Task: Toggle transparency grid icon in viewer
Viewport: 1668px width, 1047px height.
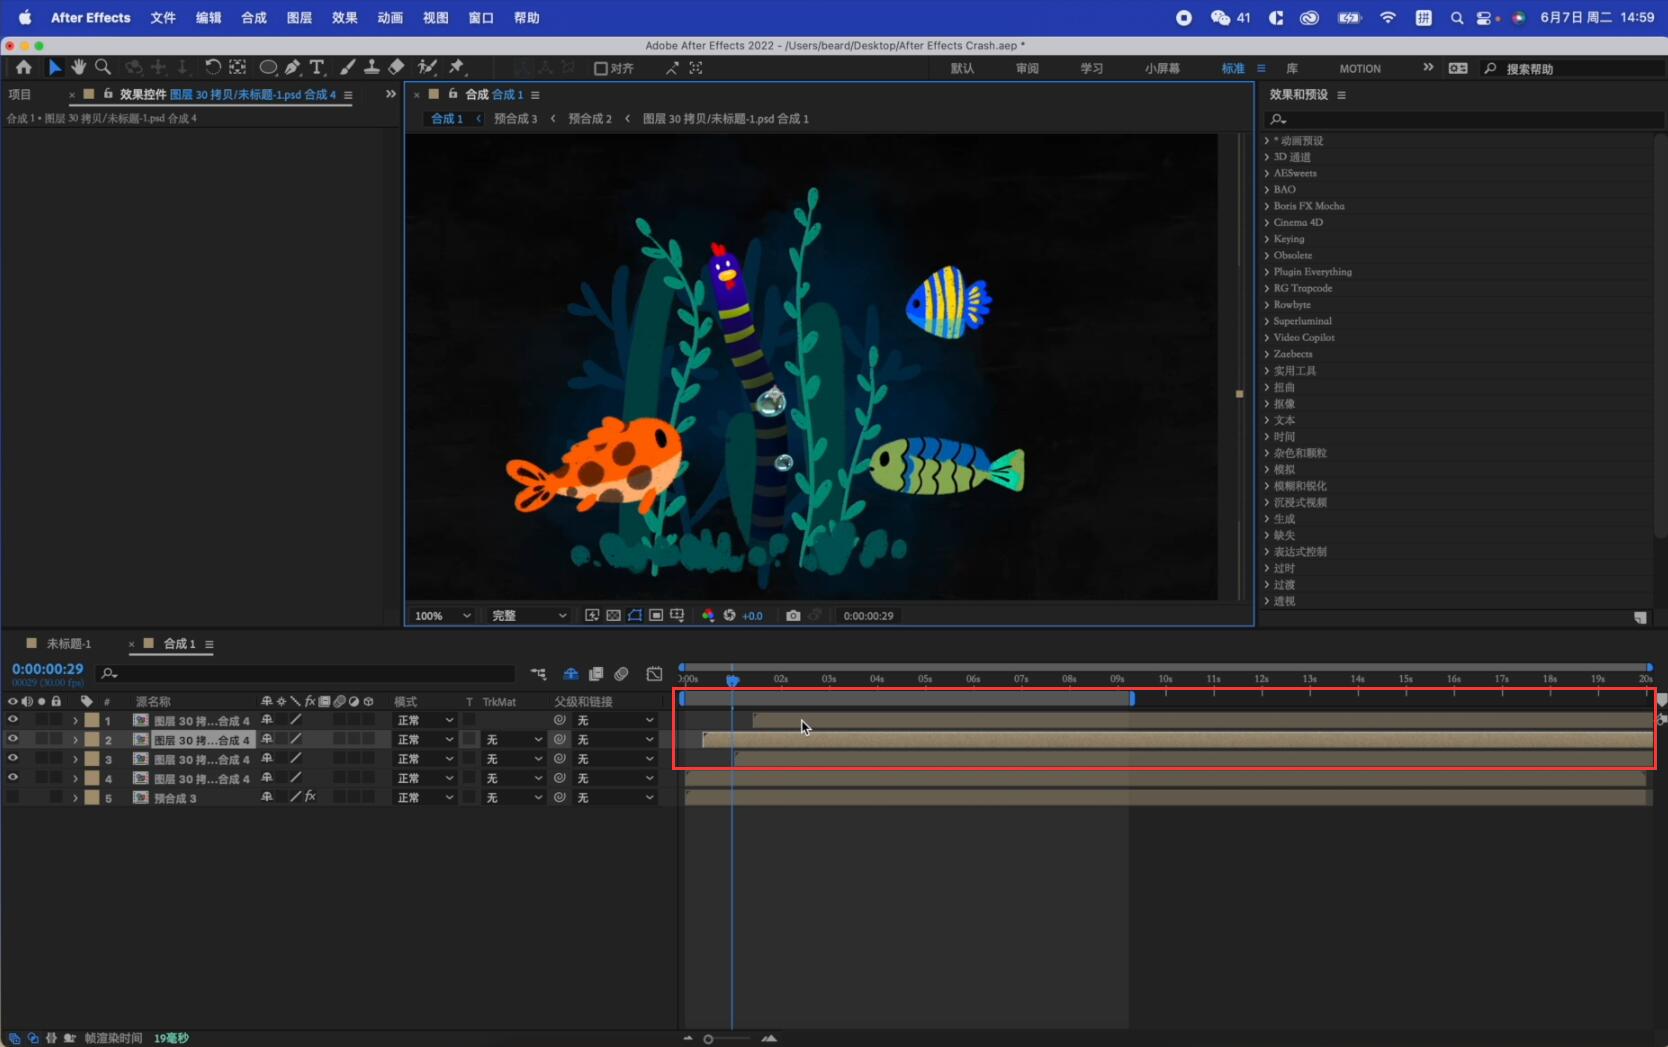Action: (x=613, y=616)
